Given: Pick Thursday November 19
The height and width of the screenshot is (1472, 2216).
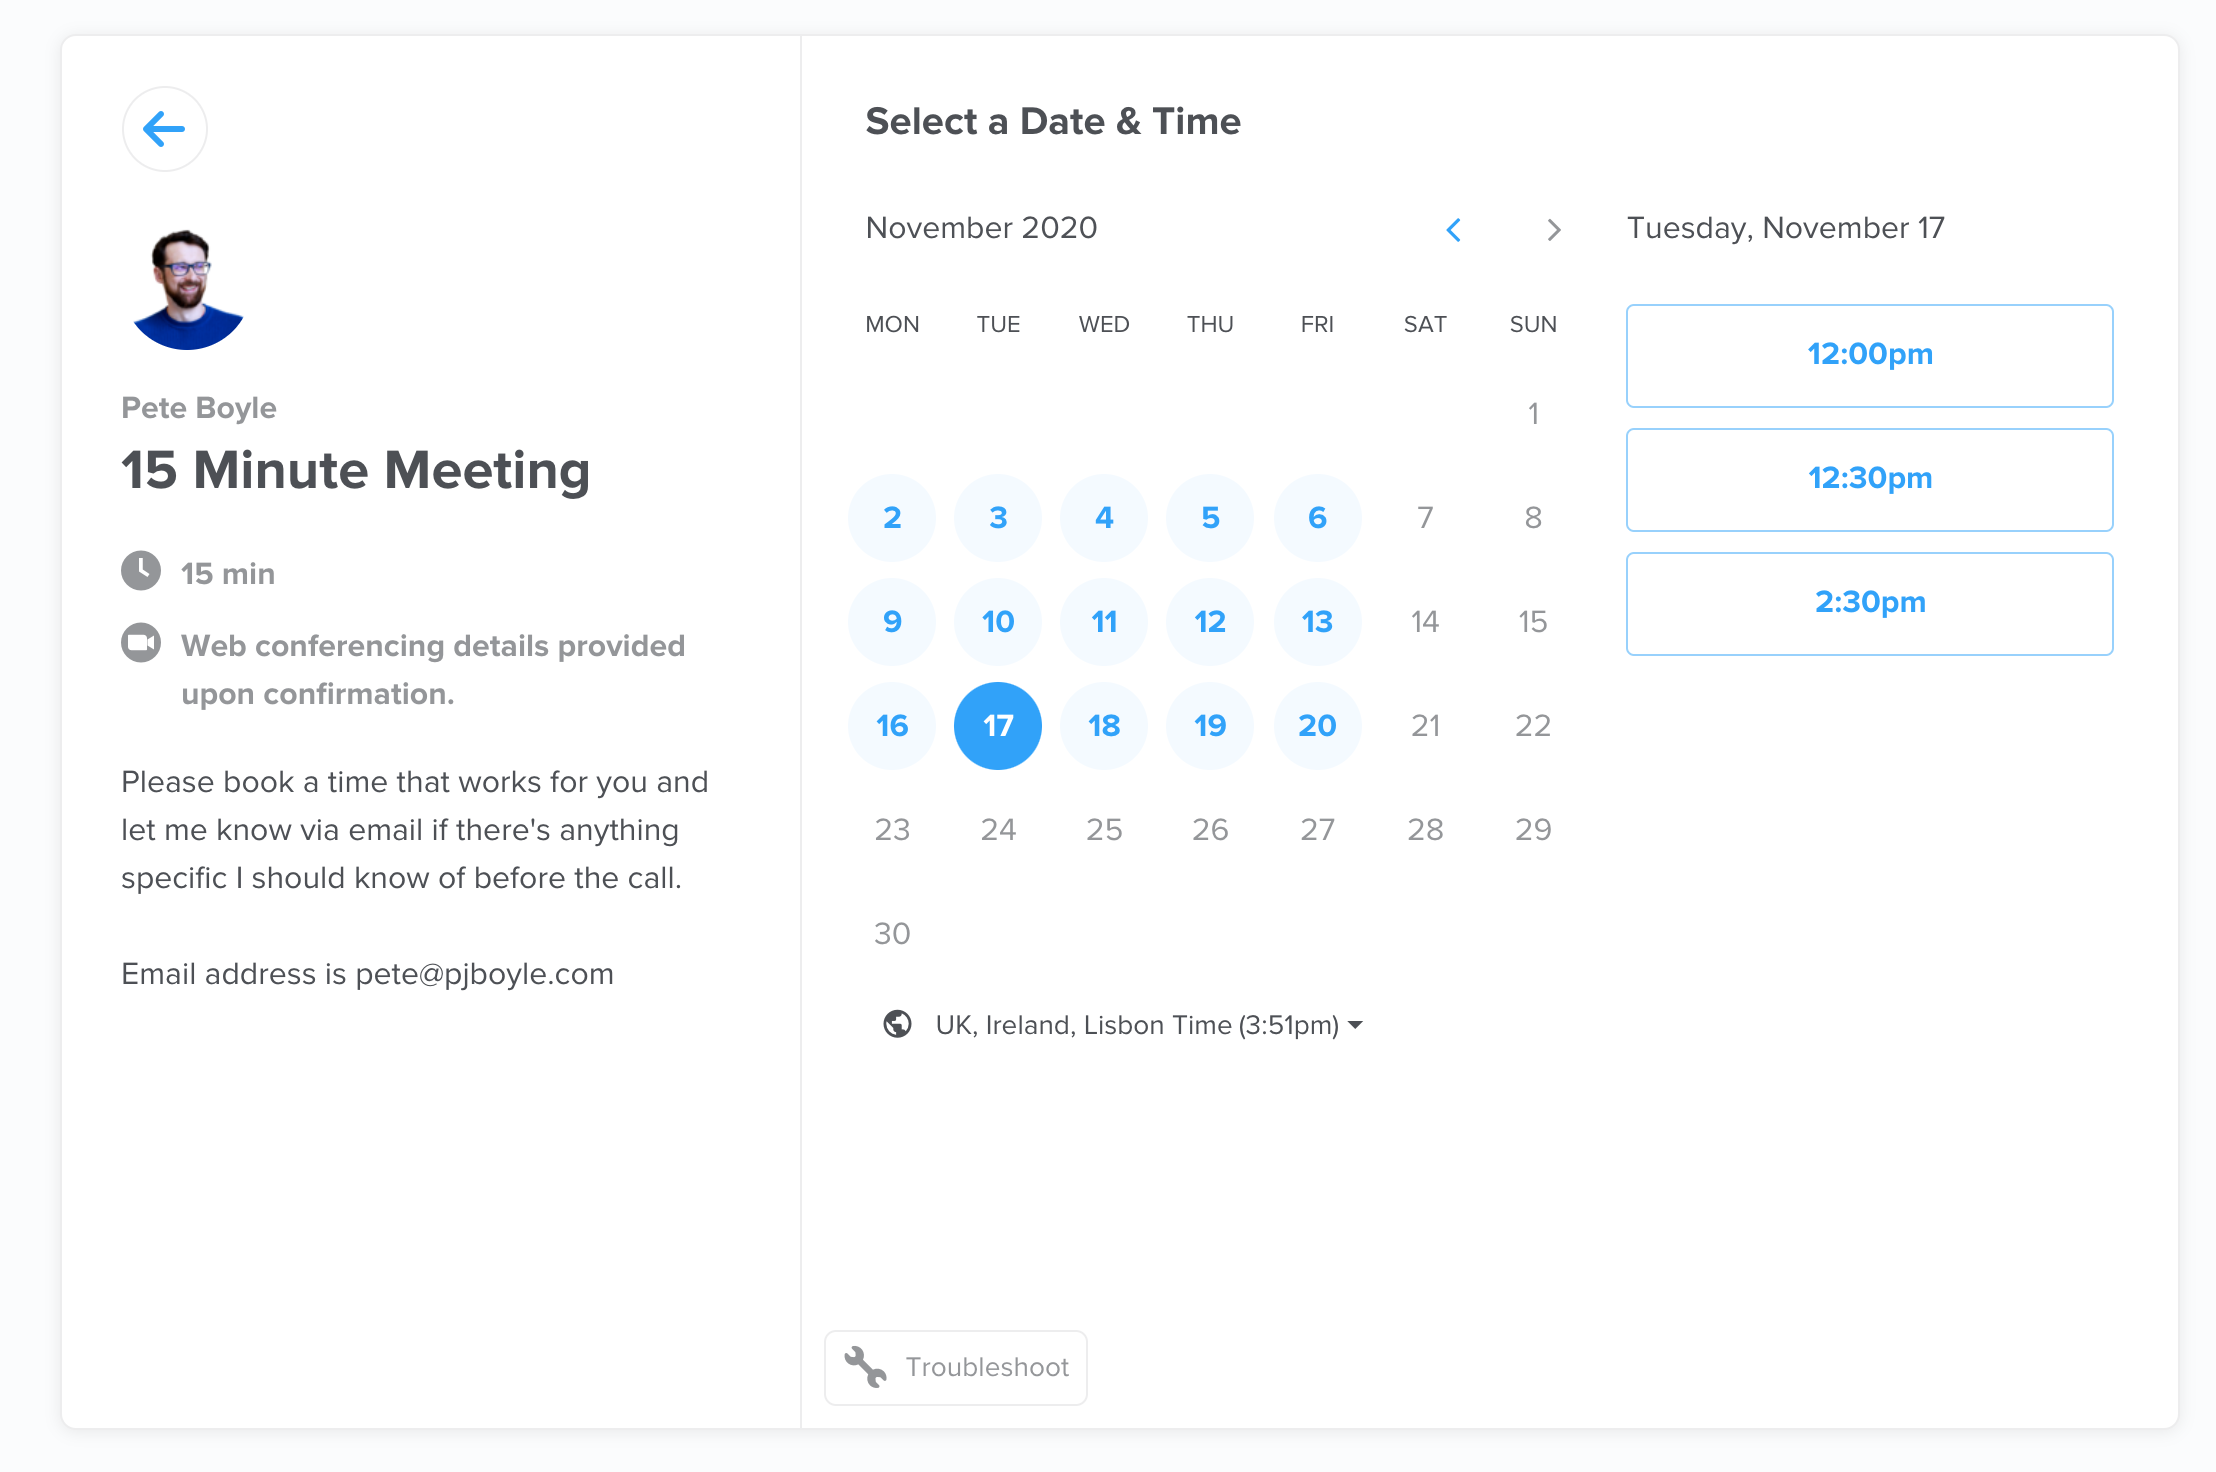Looking at the screenshot, I should click(1210, 725).
